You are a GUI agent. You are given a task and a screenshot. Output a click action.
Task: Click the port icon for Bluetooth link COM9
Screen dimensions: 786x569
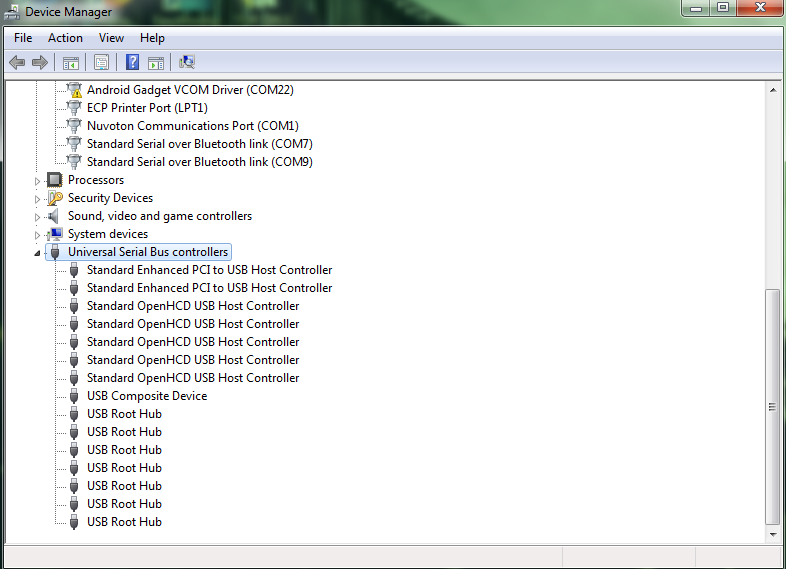point(74,162)
